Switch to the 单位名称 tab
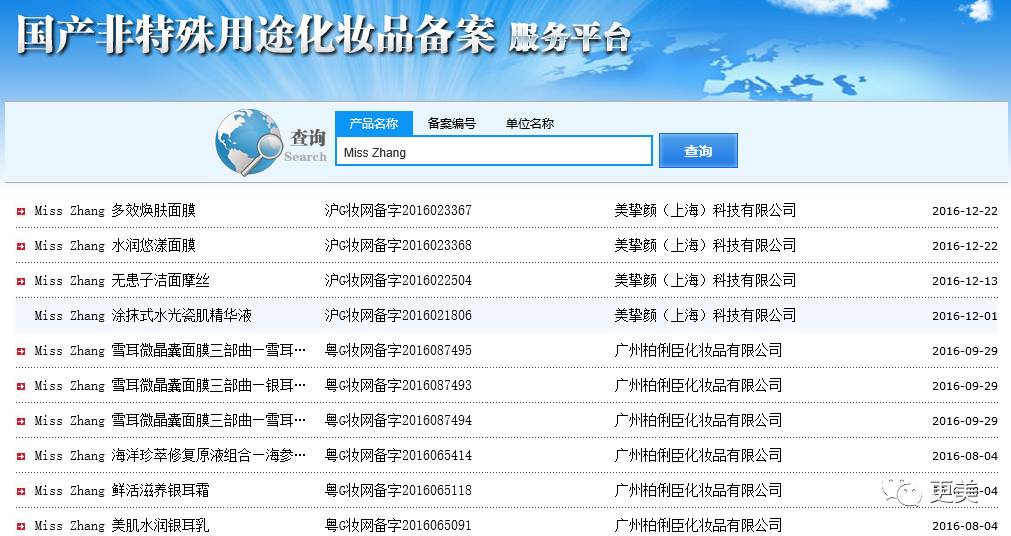The height and width of the screenshot is (536, 1011). (x=529, y=123)
